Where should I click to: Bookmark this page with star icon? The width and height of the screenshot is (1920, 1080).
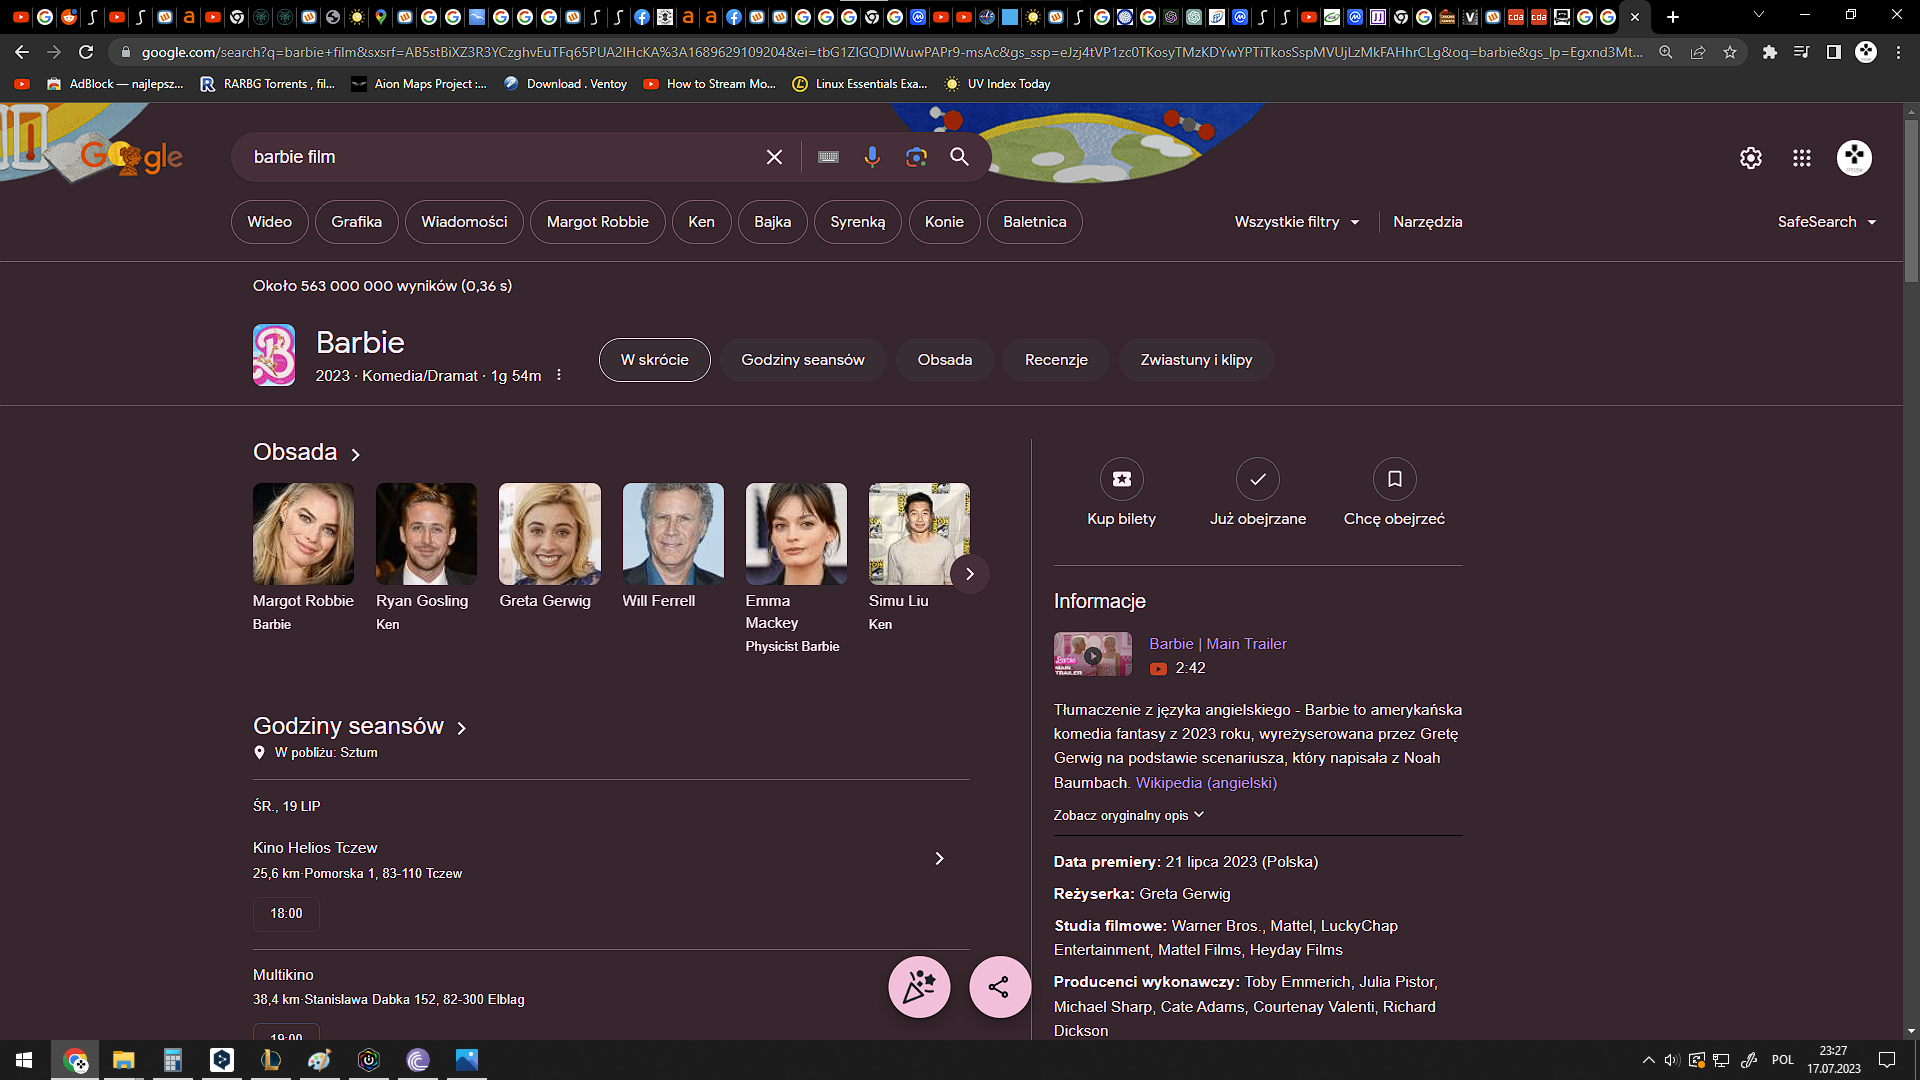1730,52
